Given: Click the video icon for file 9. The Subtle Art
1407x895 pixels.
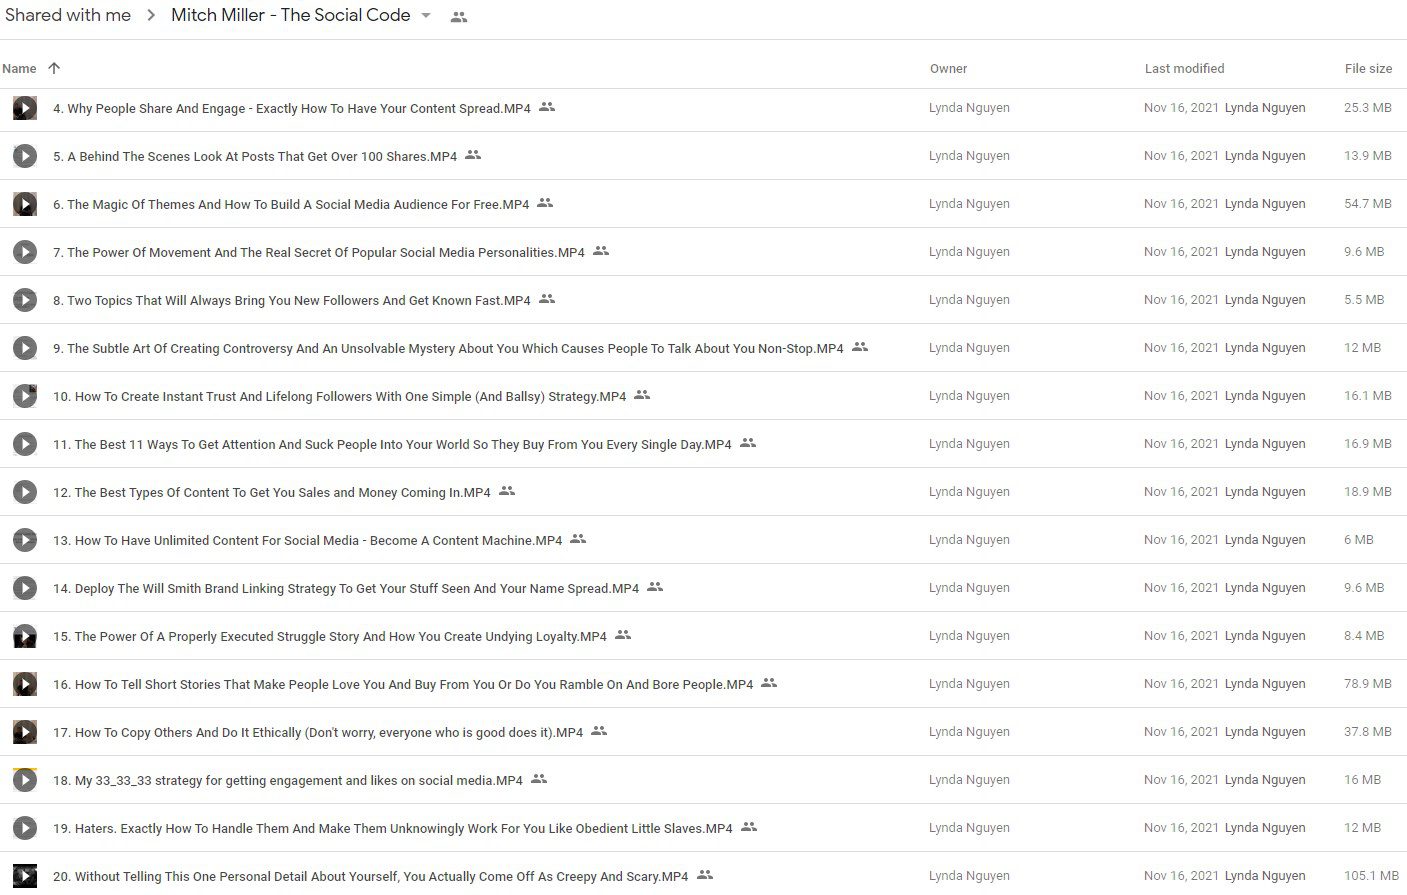Looking at the screenshot, I should click(25, 348).
